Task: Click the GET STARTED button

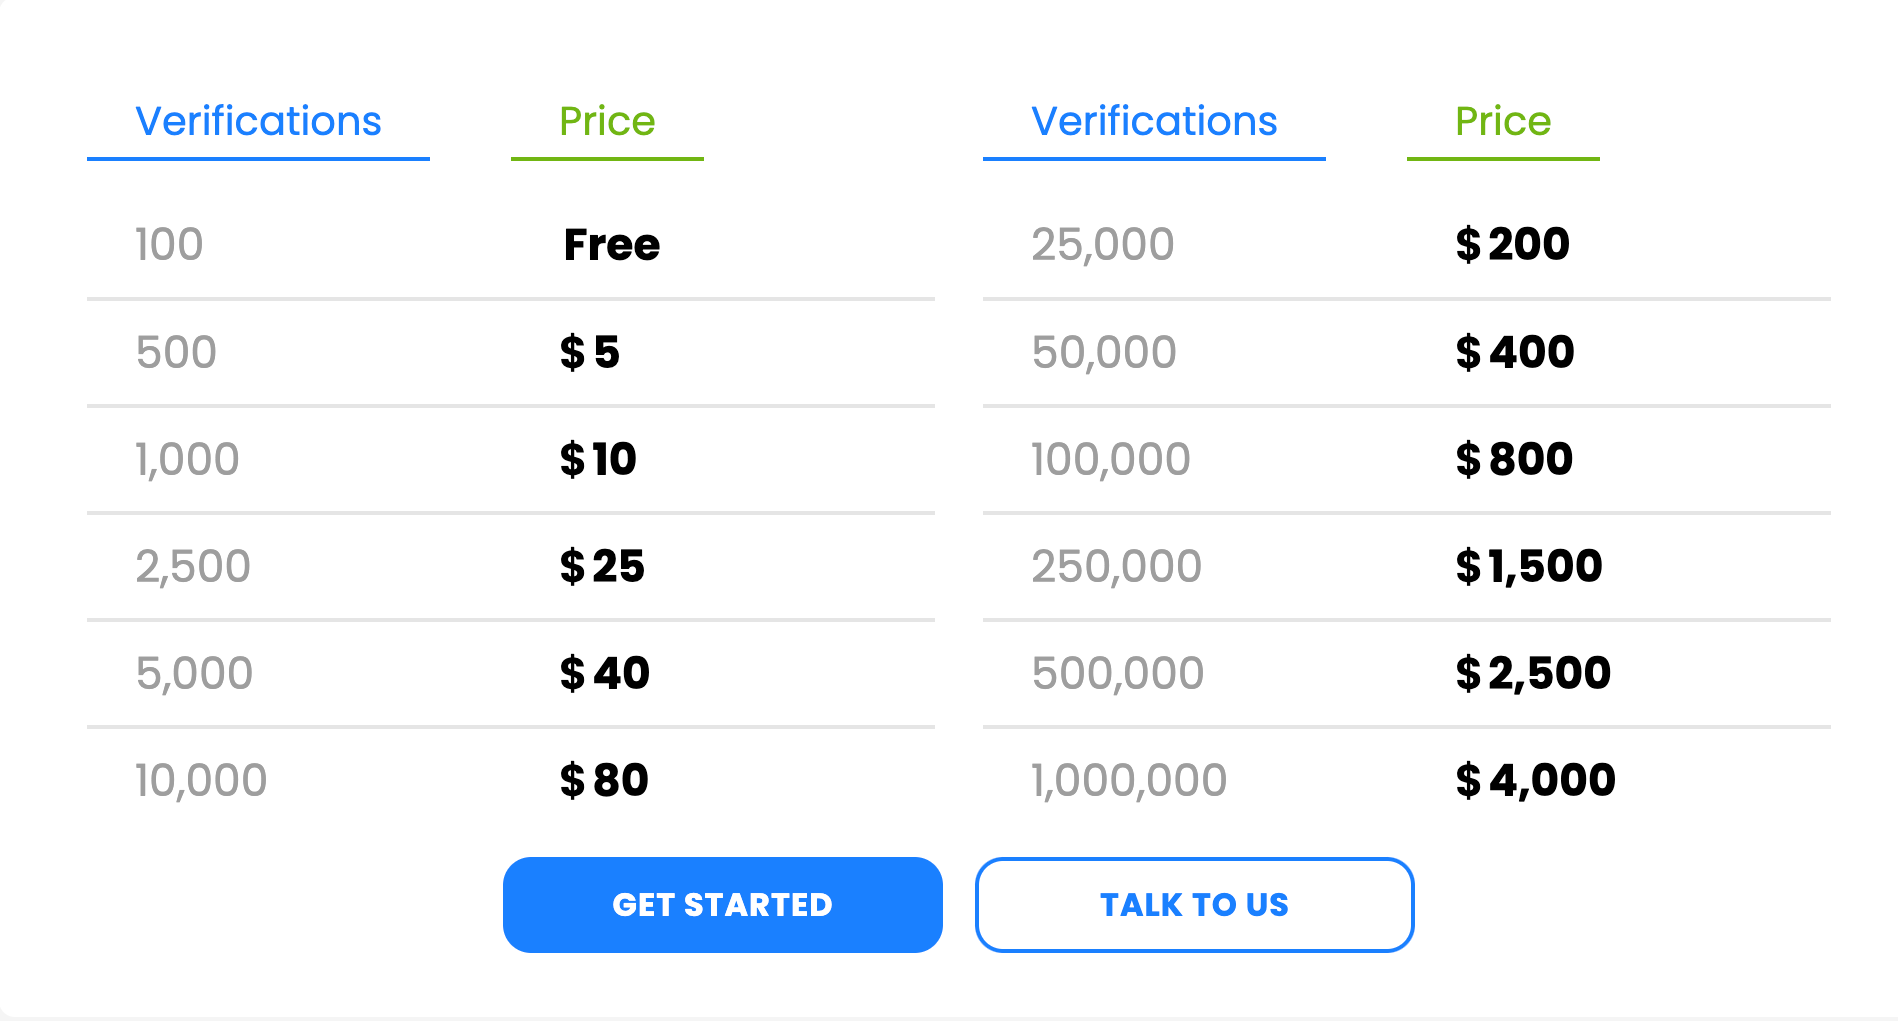Action: coord(722,904)
